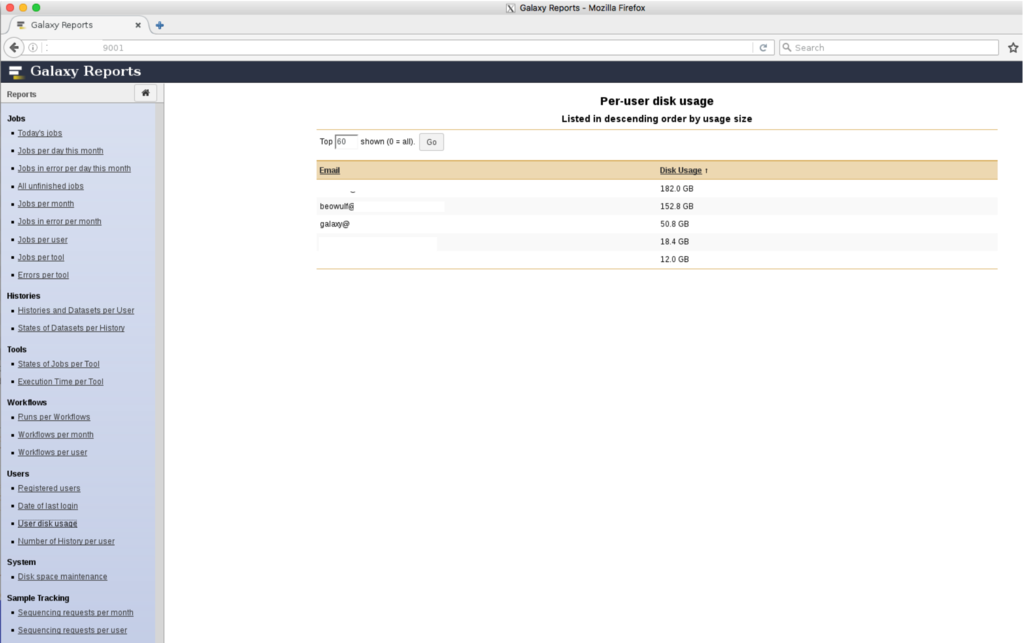Open Jobs per day this month
This screenshot has width=1023, height=643.
tap(60, 151)
